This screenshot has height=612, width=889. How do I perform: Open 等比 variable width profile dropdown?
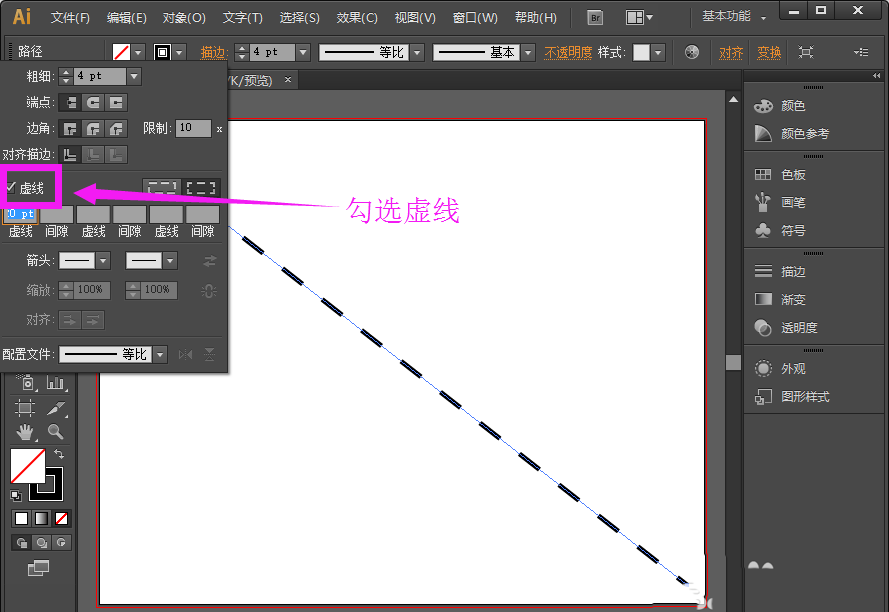click(x=417, y=52)
